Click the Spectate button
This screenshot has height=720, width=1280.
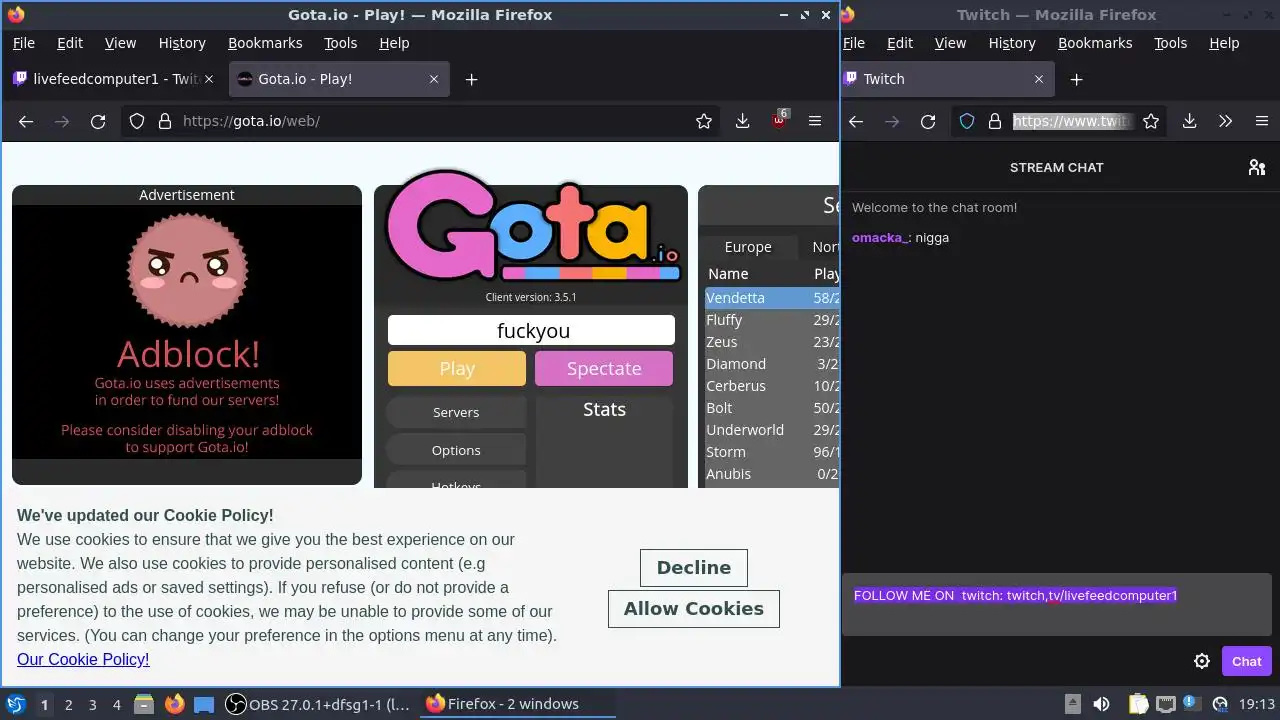(x=604, y=368)
